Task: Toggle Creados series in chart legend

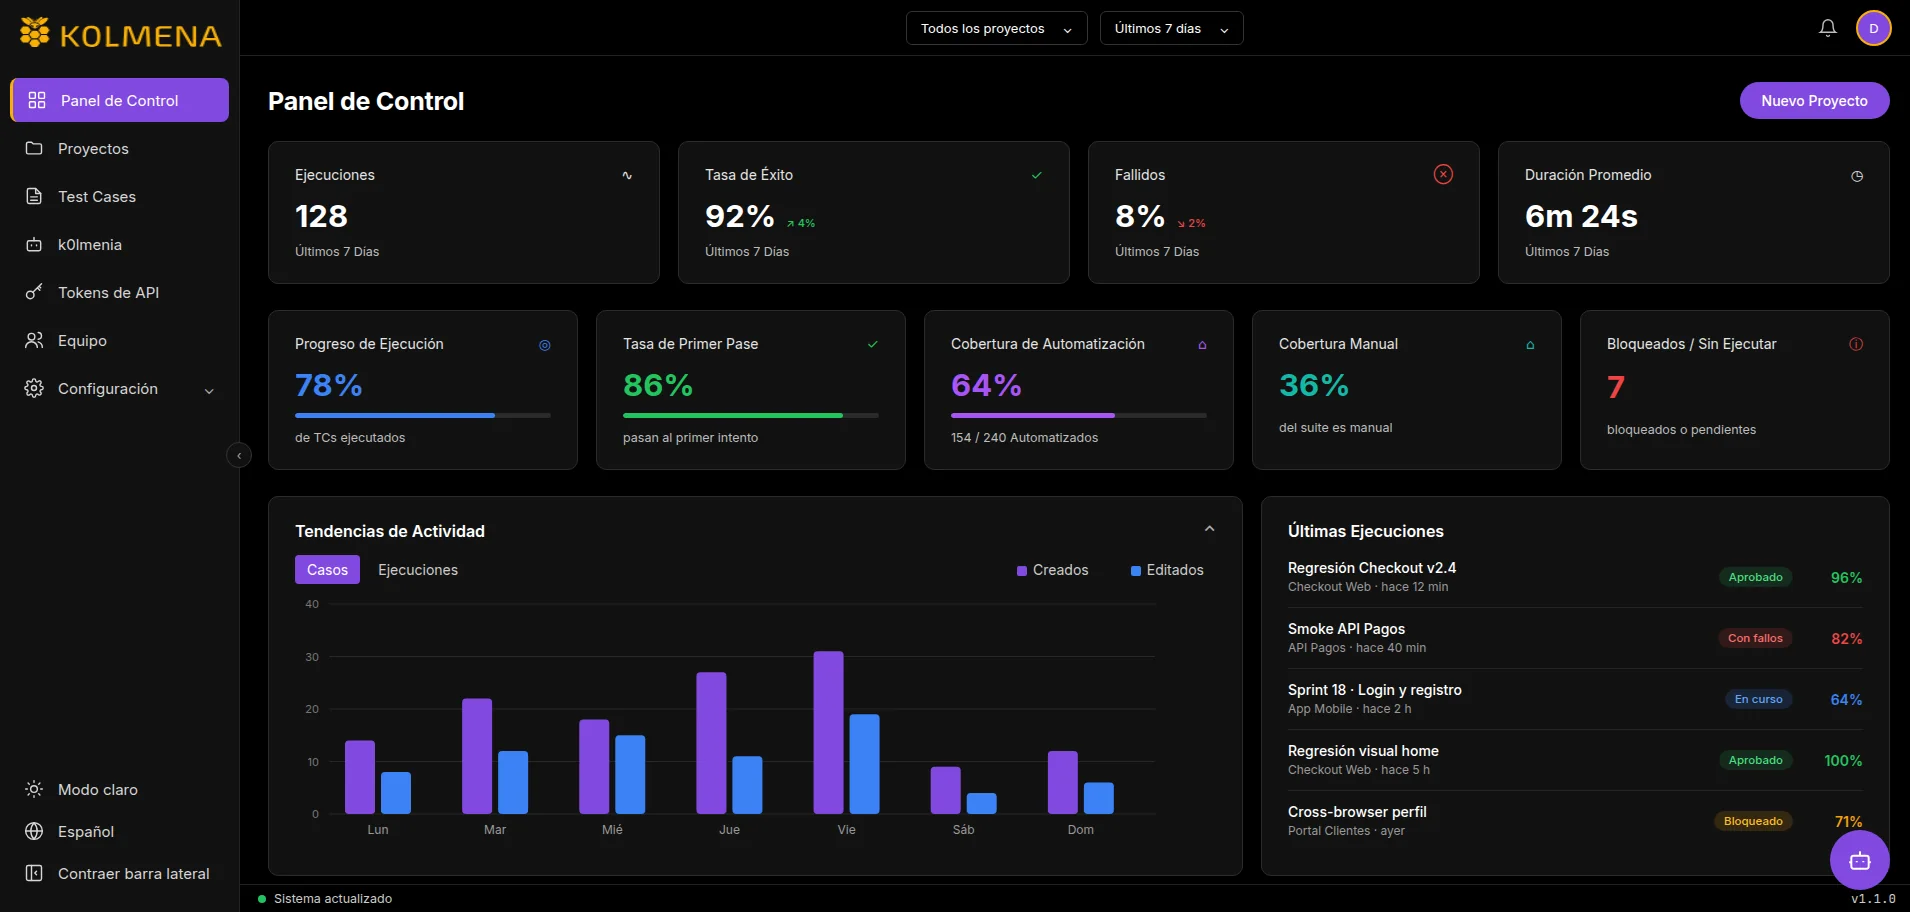Action: (1052, 570)
